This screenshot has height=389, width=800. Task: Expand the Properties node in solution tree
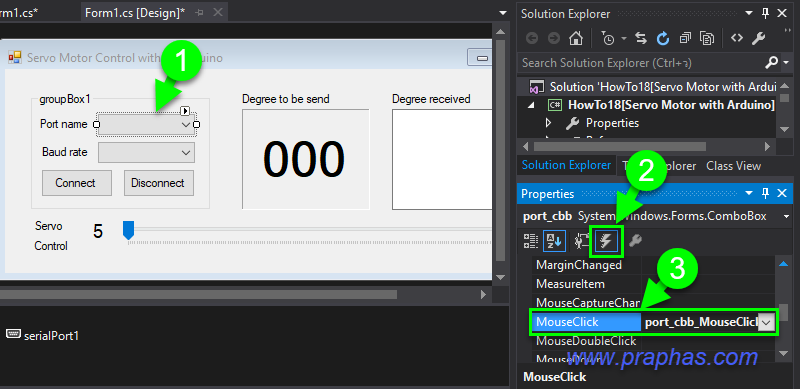click(x=548, y=123)
